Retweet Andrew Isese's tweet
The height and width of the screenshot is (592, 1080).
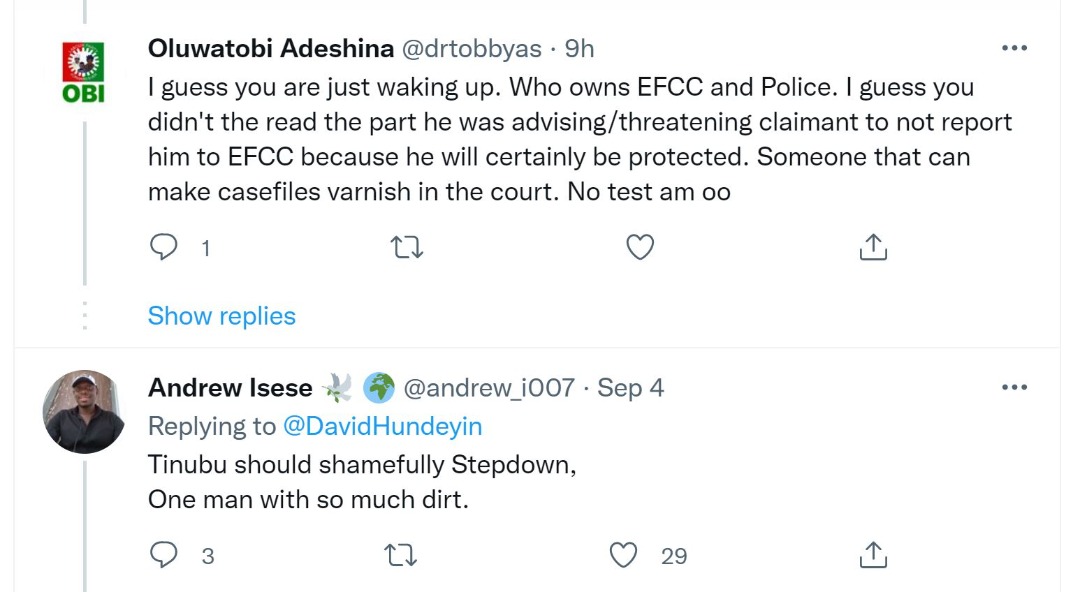coord(401,555)
